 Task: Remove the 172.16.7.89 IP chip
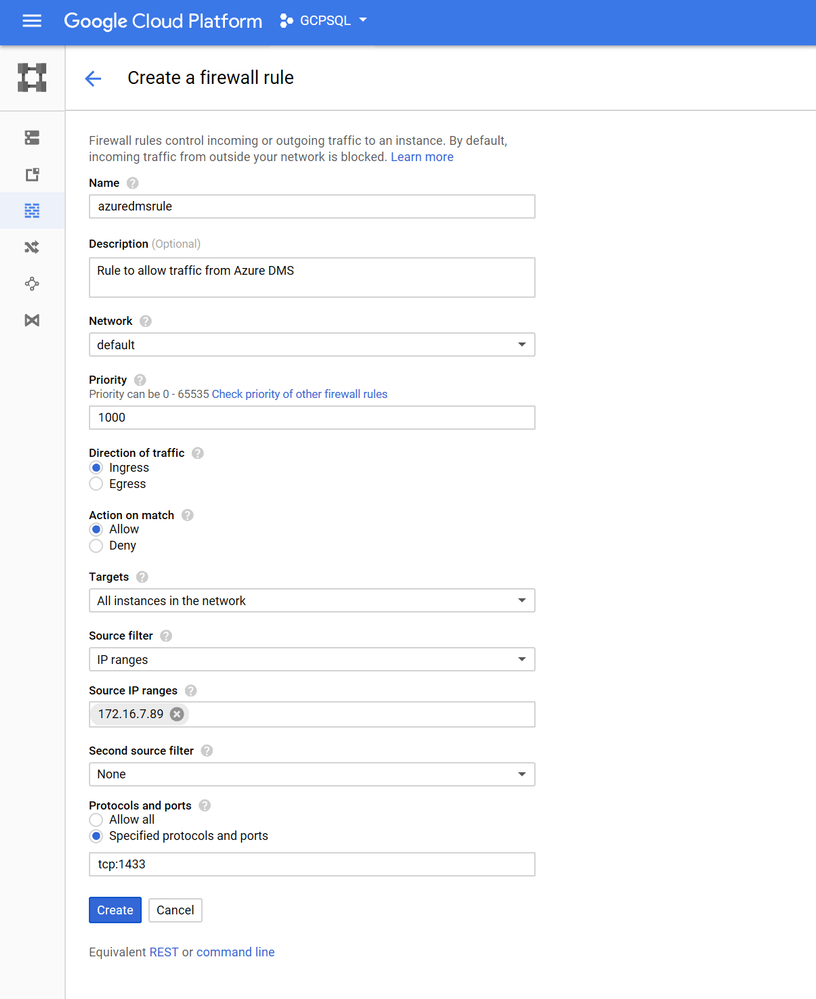click(x=177, y=714)
